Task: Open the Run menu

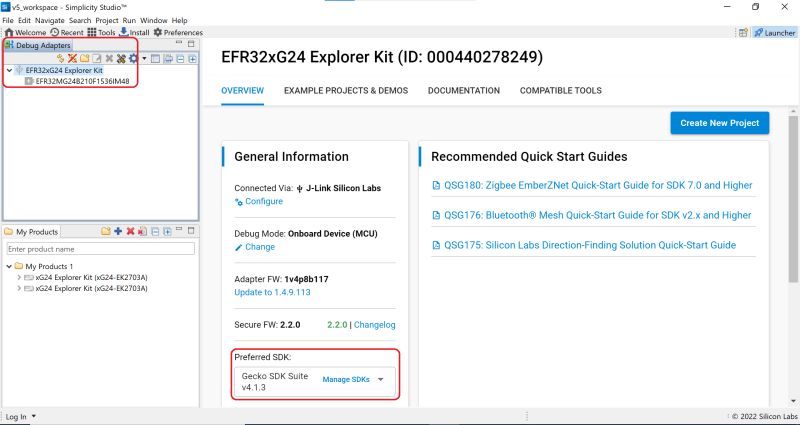Action: pyautogui.click(x=129, y=20)
